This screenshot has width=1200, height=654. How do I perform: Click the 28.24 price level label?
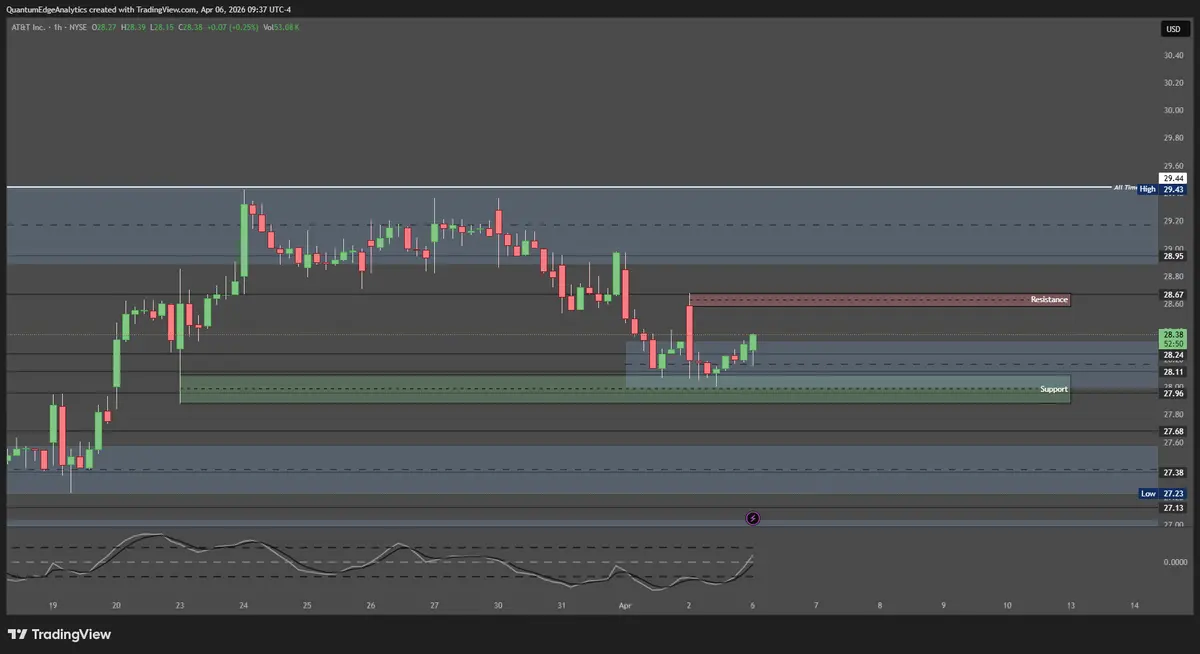1173,355
